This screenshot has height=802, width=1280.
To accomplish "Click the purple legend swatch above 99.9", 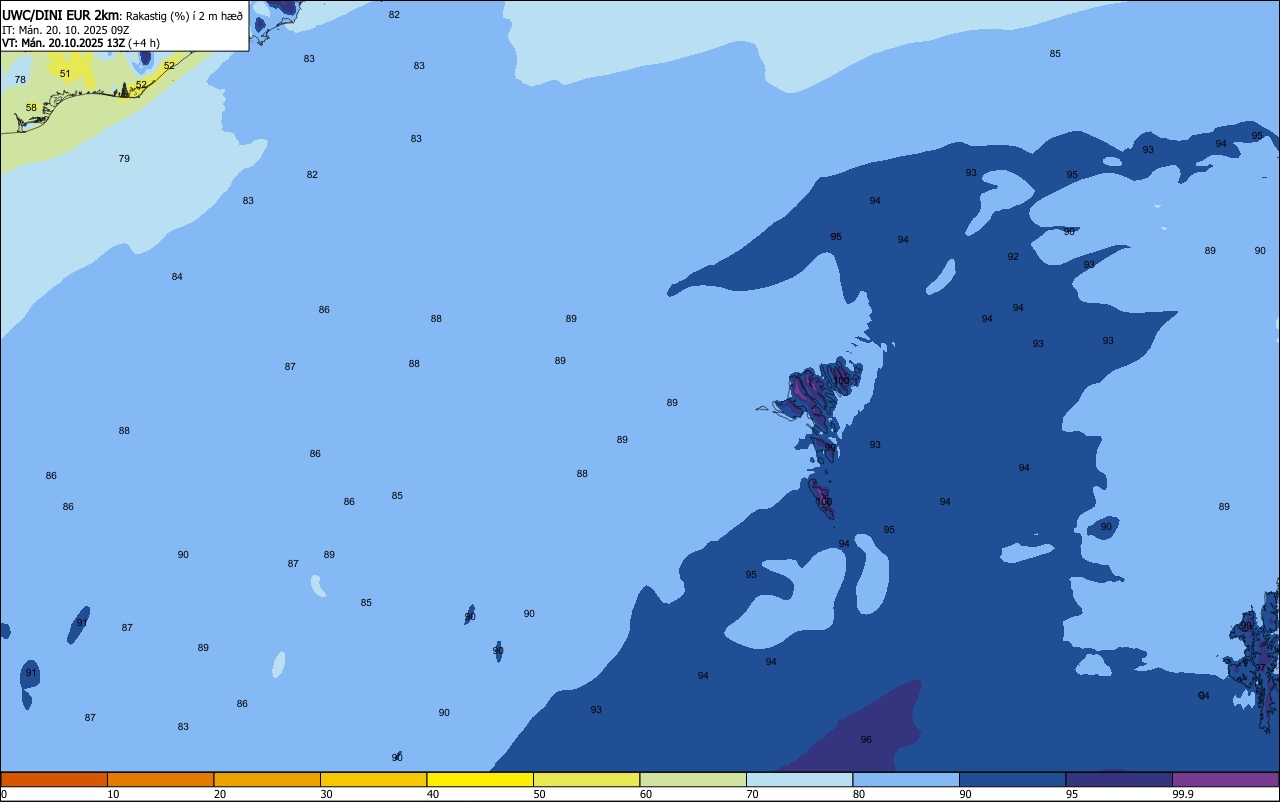I will 1225,779.
